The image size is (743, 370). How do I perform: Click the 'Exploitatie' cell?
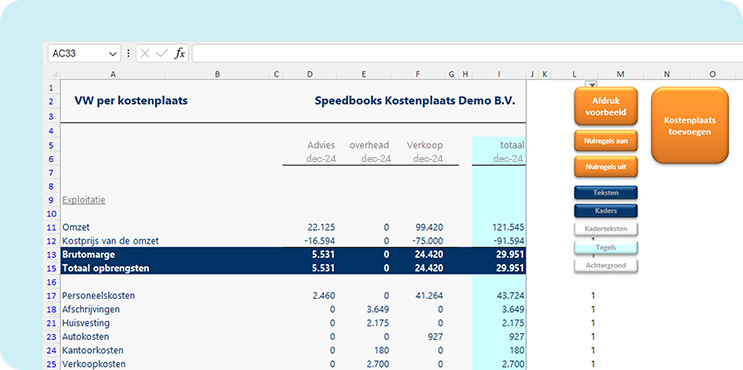pos(84,200)
